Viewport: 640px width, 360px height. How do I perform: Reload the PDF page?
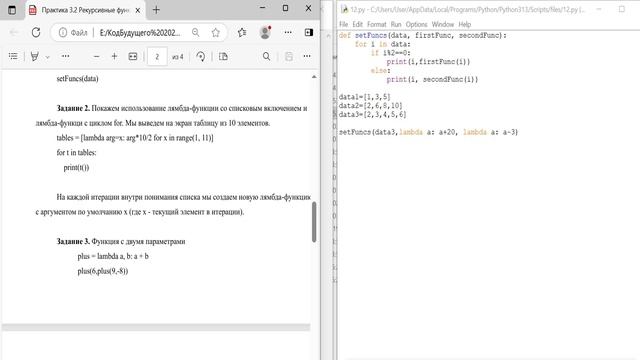(36, 33)
